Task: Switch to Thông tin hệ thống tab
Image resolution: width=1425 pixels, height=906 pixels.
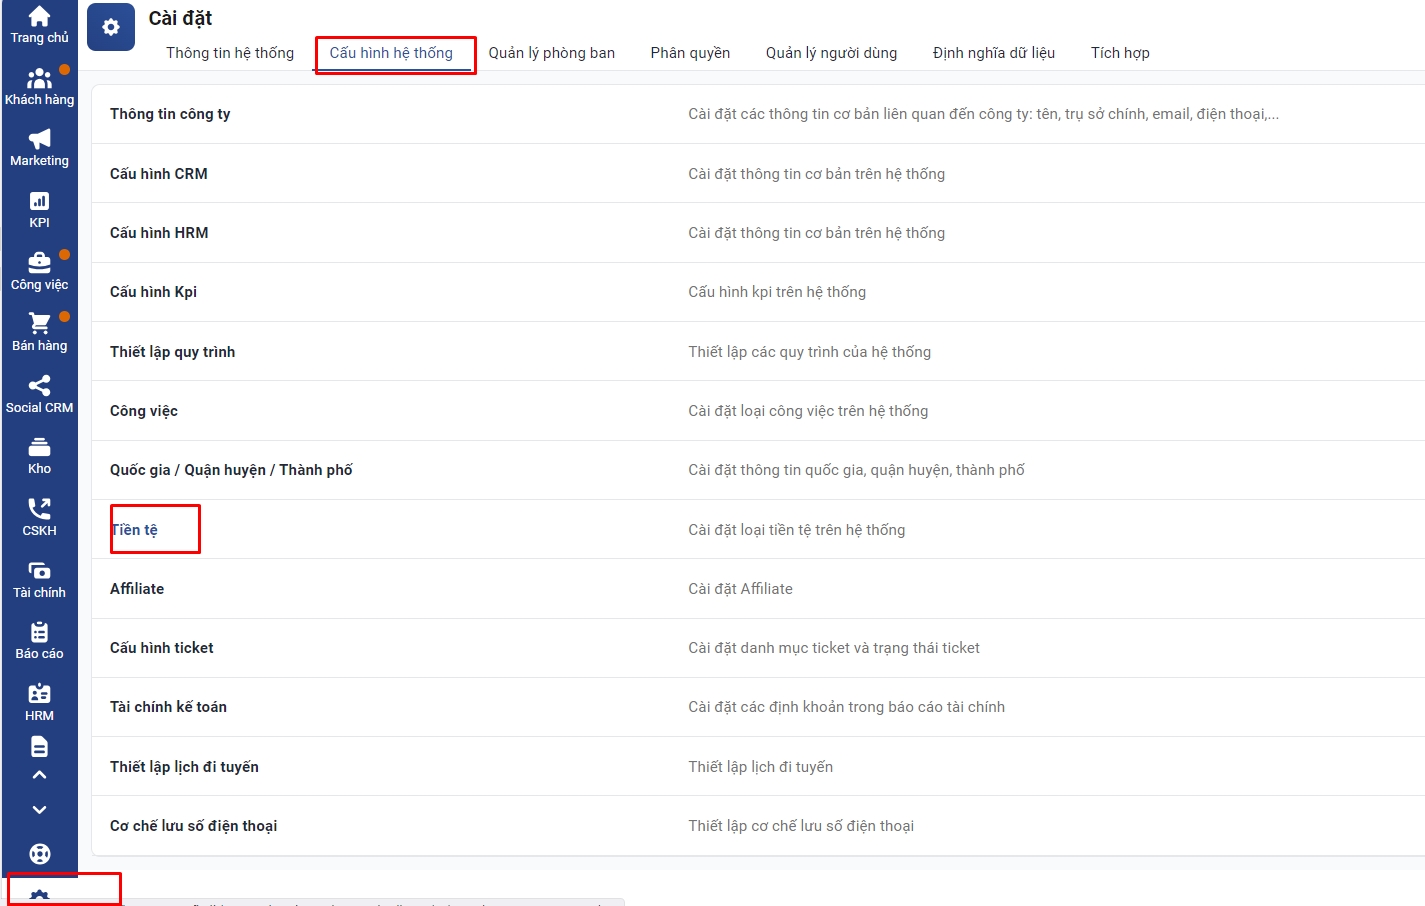Action: (x=230, y=53)
